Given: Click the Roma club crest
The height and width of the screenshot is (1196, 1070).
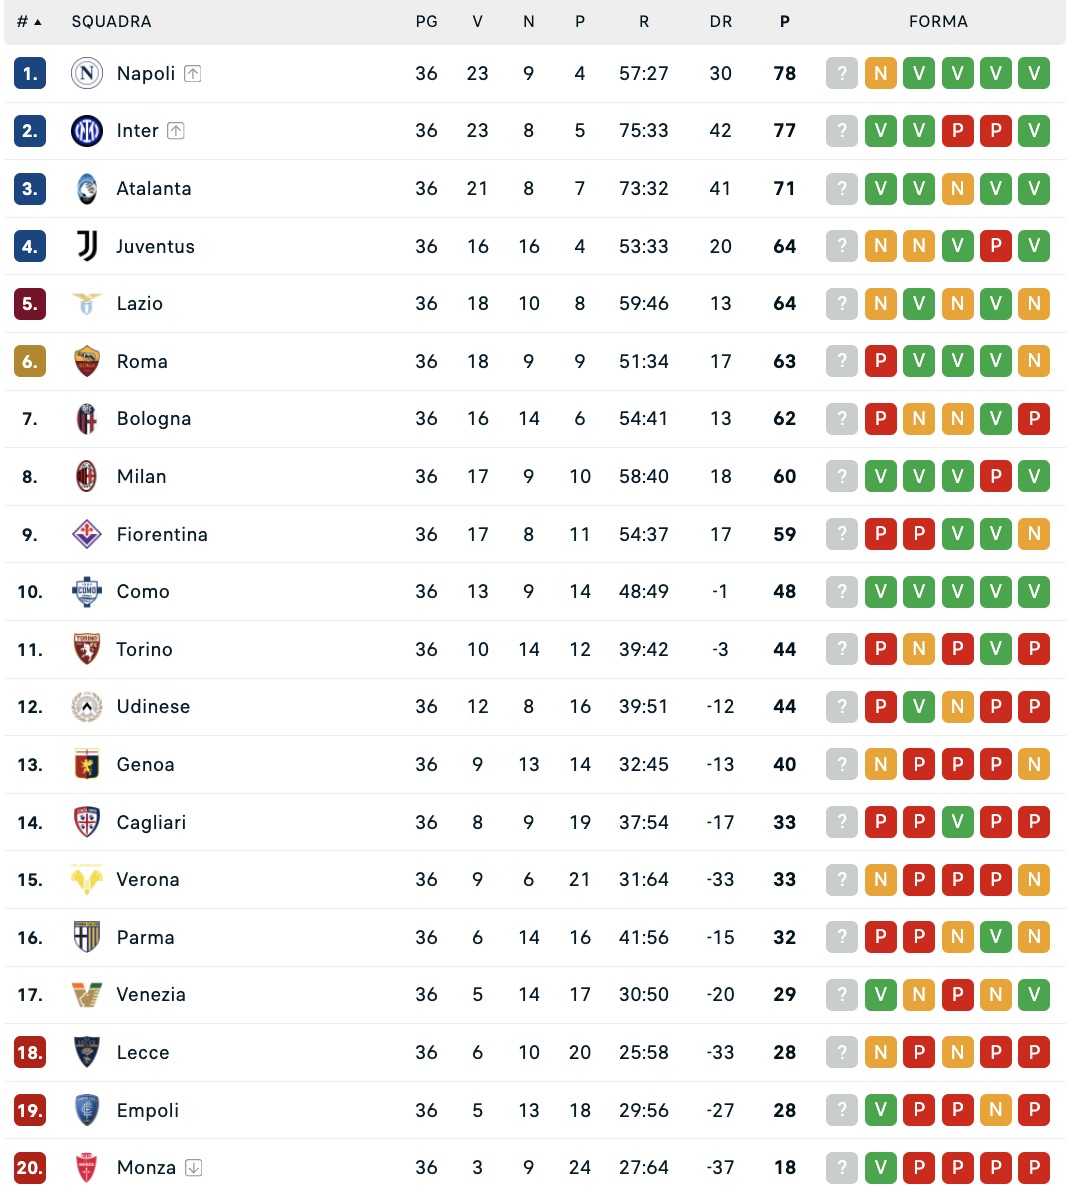Looking at the screenshot, I should tap(87, 361).
